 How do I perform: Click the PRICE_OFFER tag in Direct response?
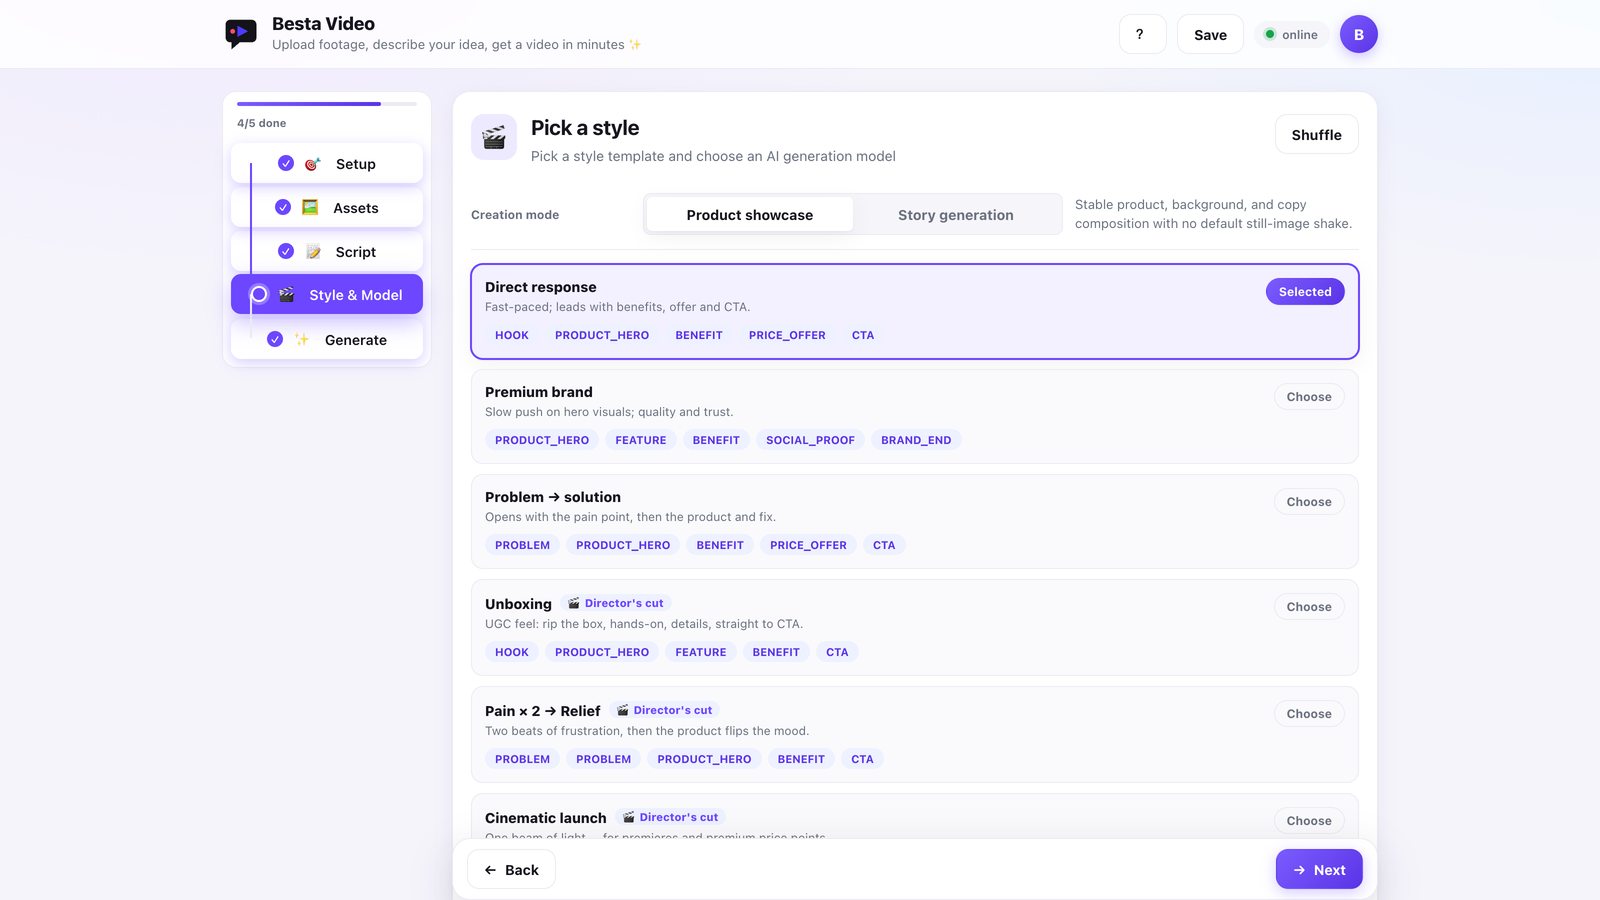coord(787,335)
